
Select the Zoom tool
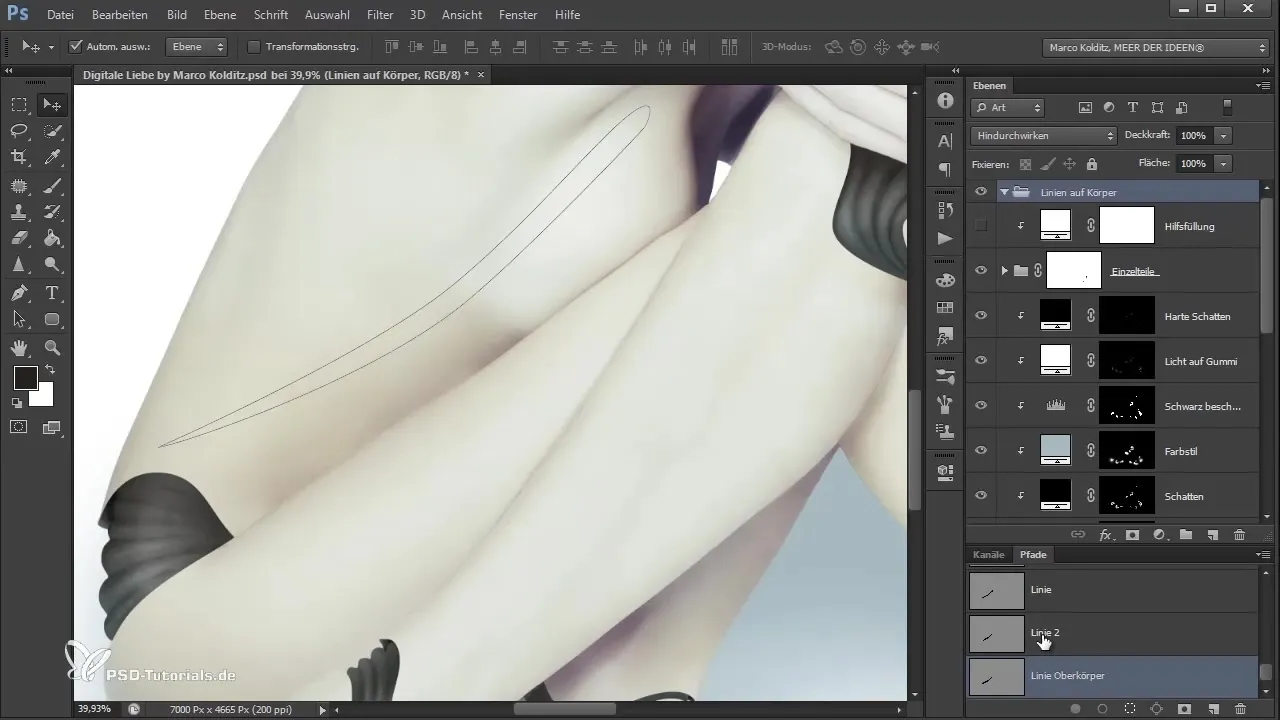click(x=52, y=348)
